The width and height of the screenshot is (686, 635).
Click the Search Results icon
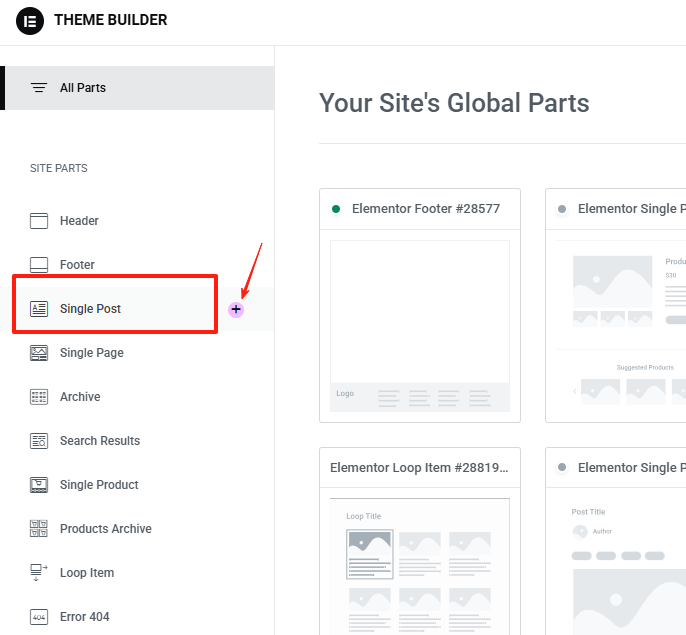click(39, 441)
